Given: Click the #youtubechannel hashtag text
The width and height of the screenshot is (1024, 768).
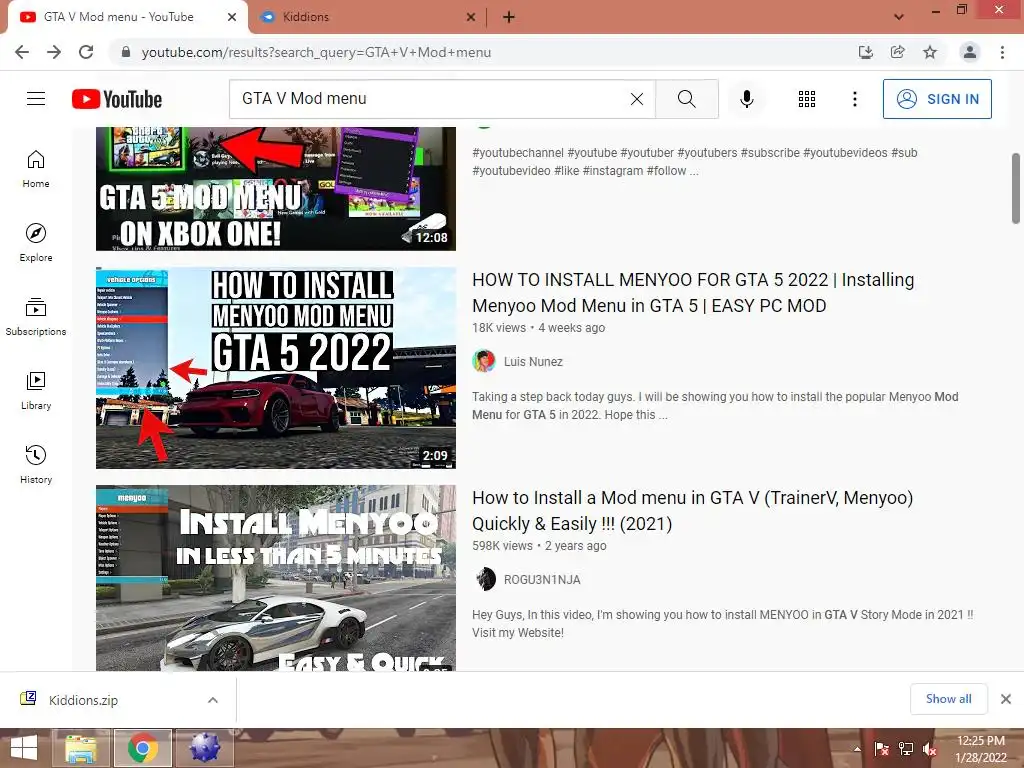Looking at the screenshot, I should [x=518, y=152].
